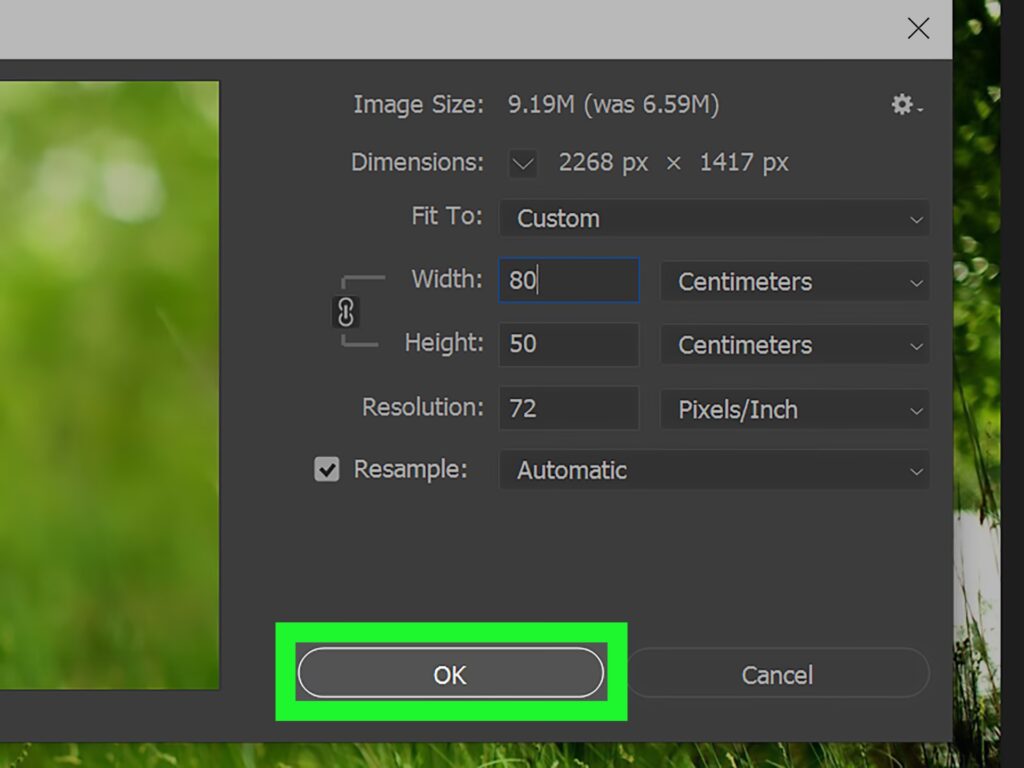Expand the Resample Automatic method dropdown

(x=714, y=471)
